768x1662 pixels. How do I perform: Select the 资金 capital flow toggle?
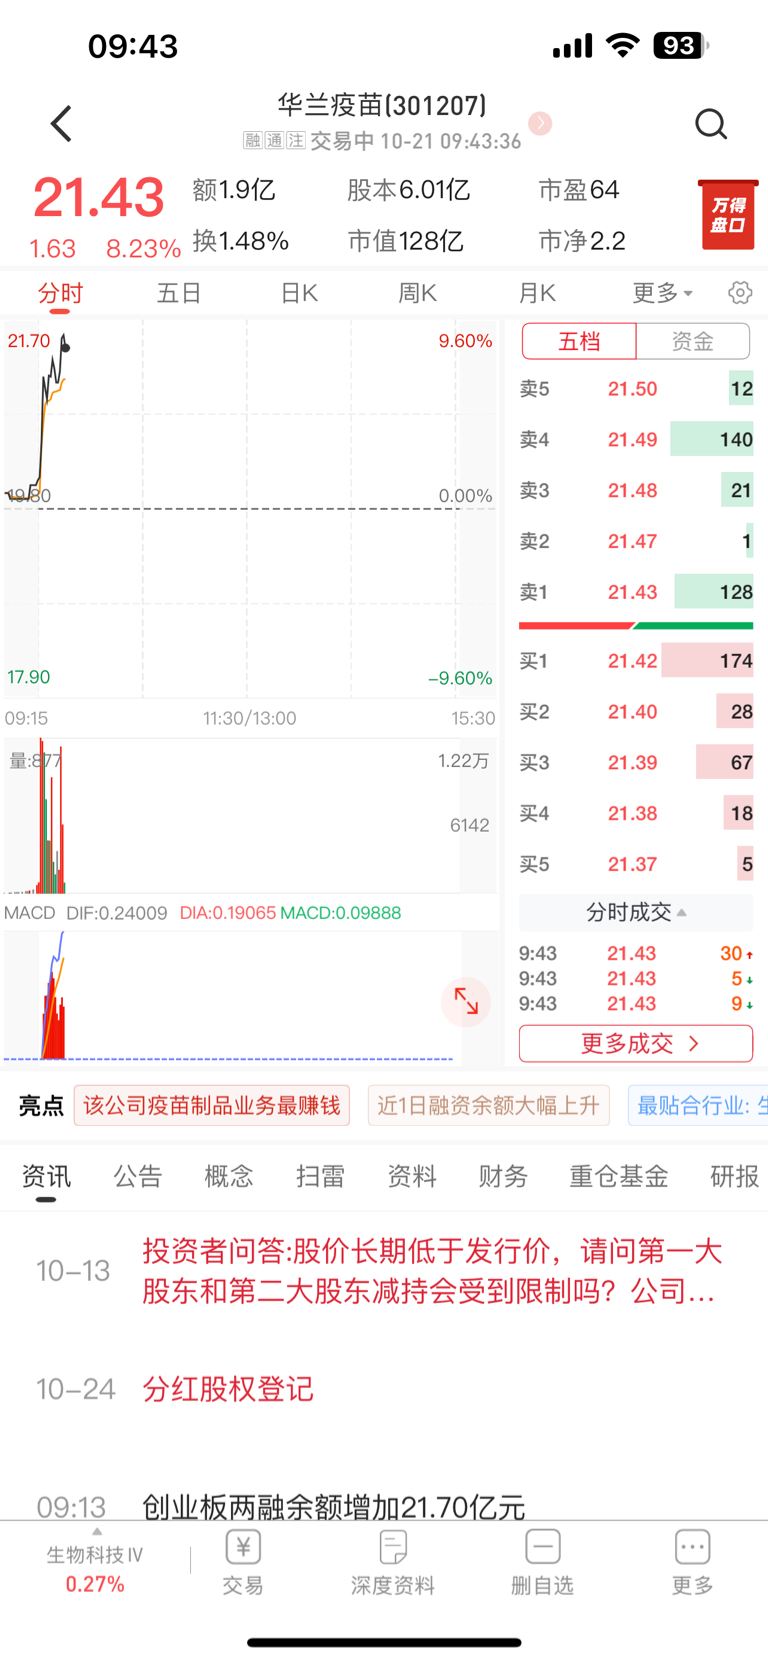tap(693, 341)
